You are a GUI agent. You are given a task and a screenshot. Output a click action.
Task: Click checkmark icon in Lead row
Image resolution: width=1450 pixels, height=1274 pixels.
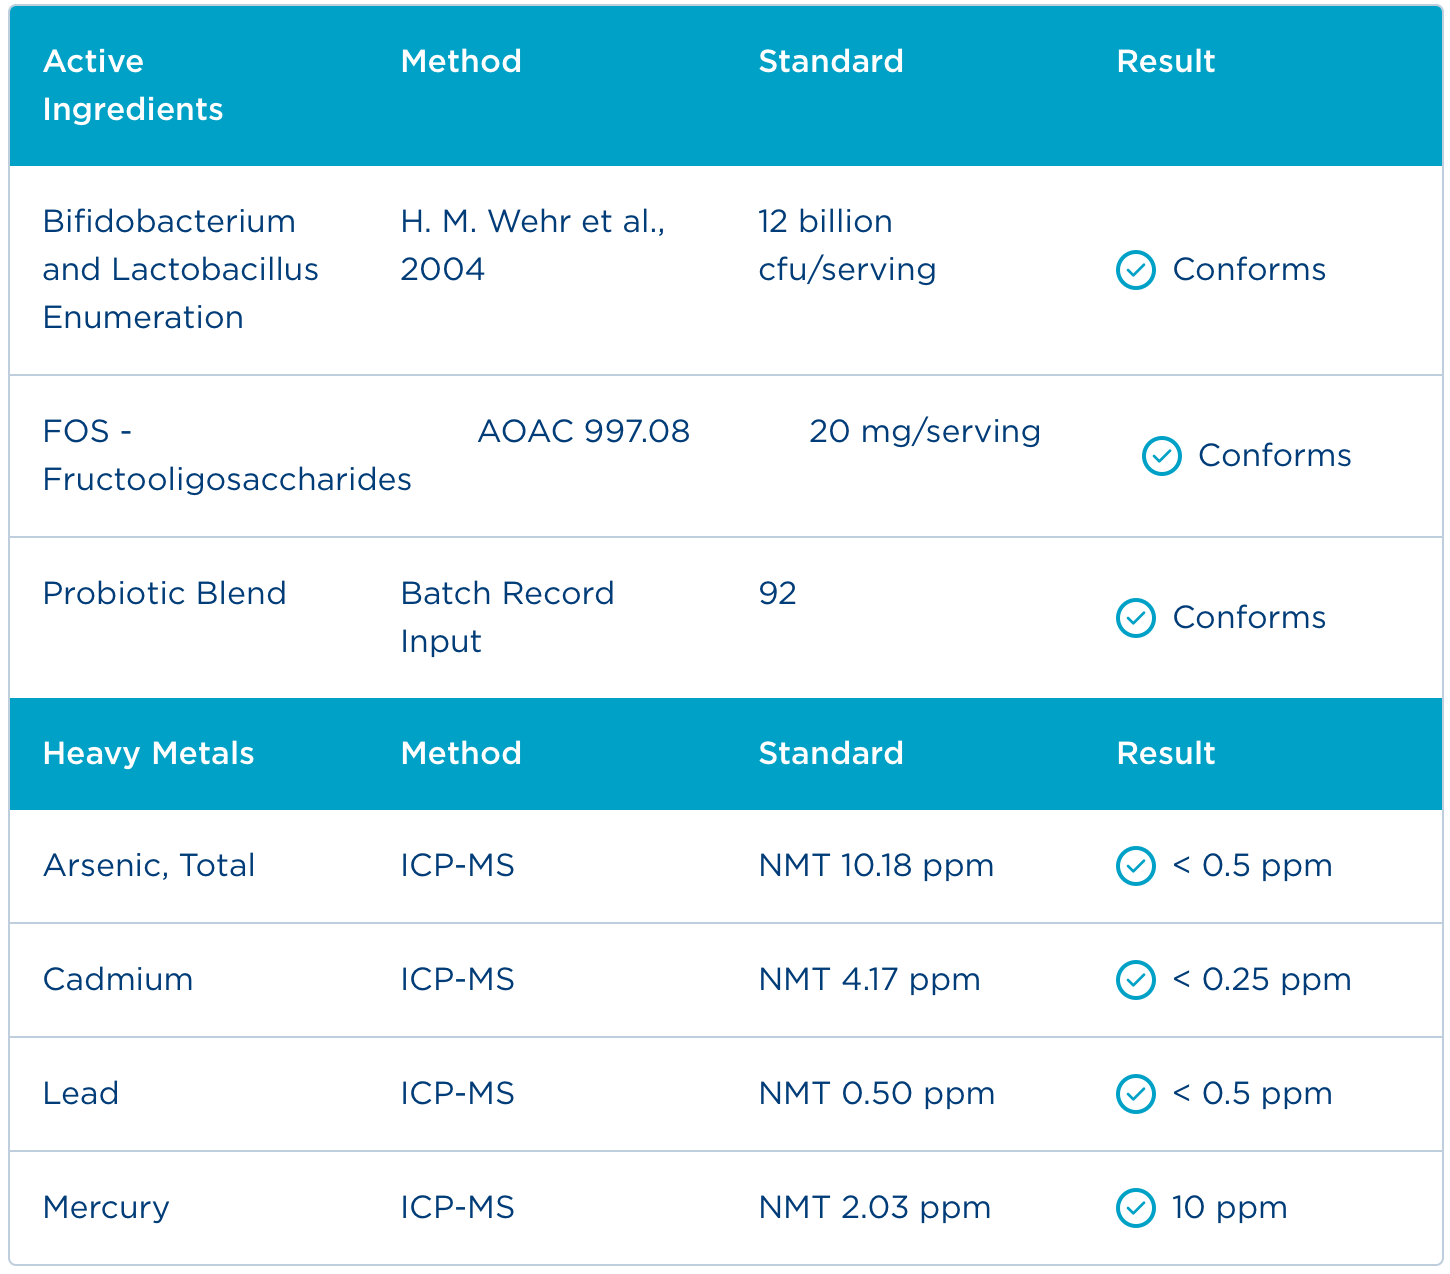point(1135,1094)
